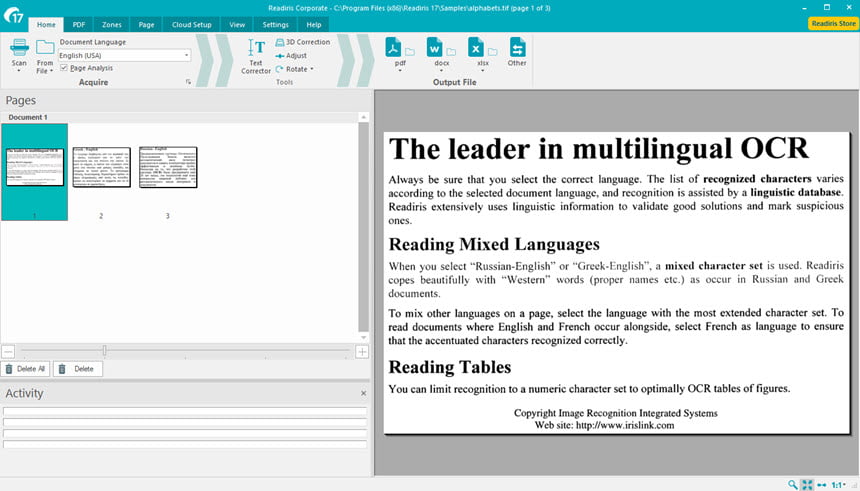Viewport: 860px width, 491px height.
Task: Click the Readiris 17 logo
Action: 13,15
